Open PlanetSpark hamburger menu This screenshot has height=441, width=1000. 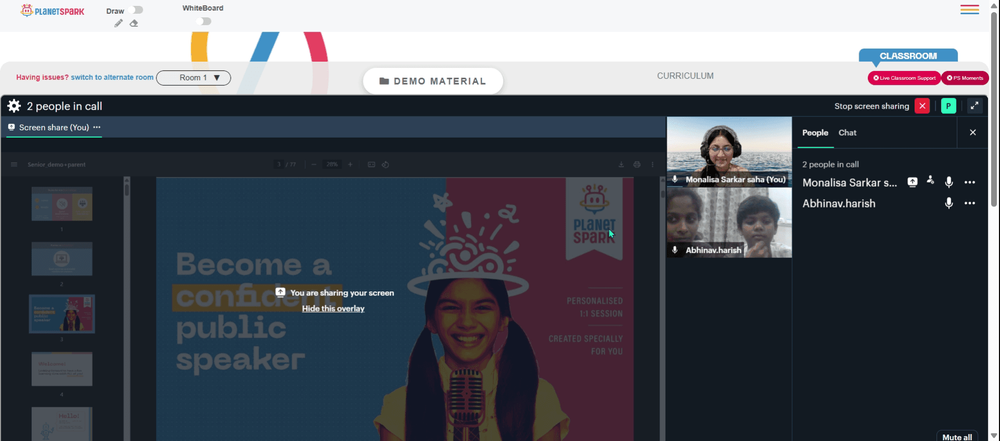[969, 10]
